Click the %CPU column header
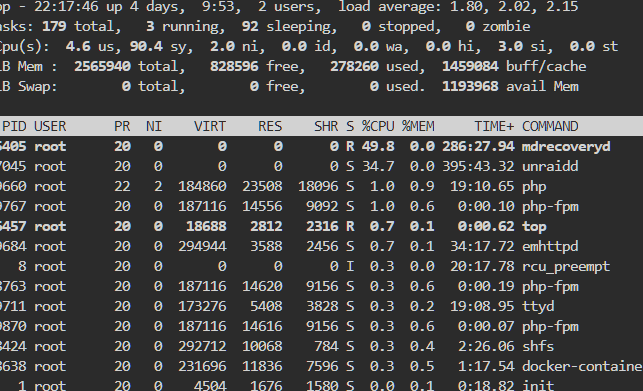The width and height of the screenshot is (643, 391). tap(378, 126)
